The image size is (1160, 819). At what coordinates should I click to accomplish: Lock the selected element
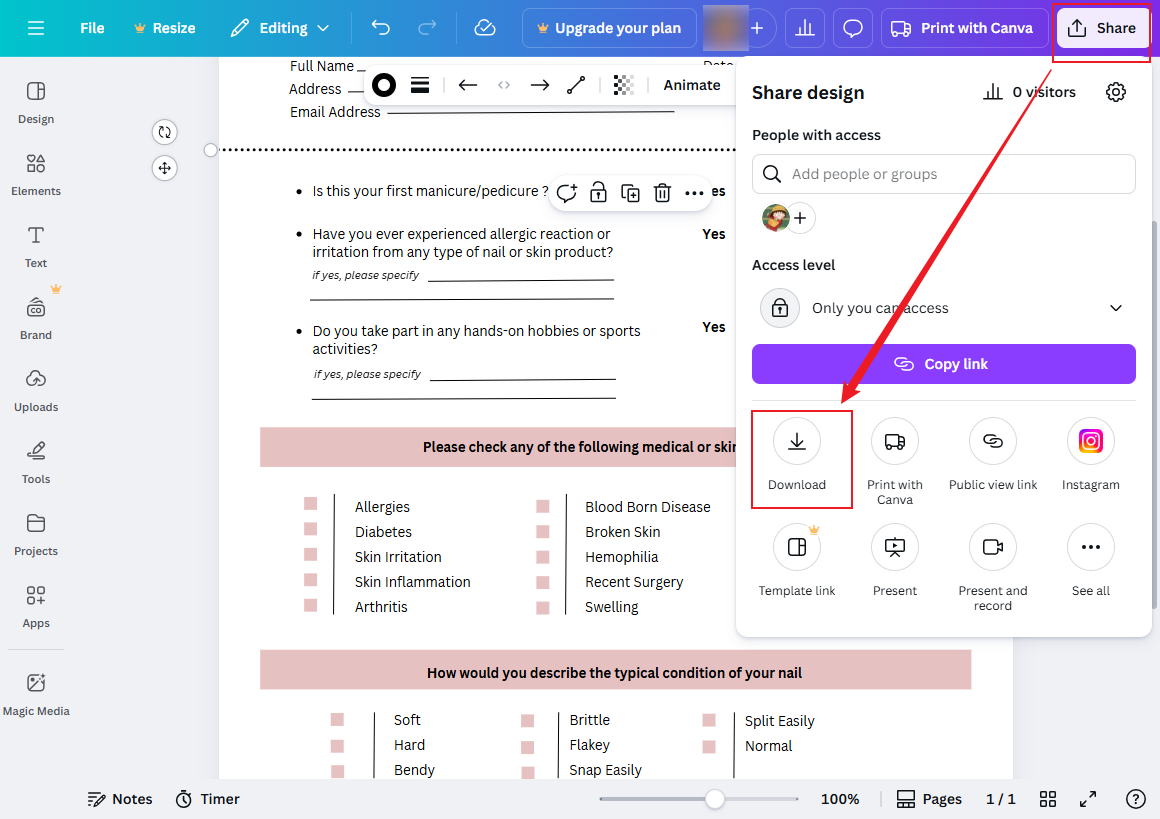click(x=598, y=192)
